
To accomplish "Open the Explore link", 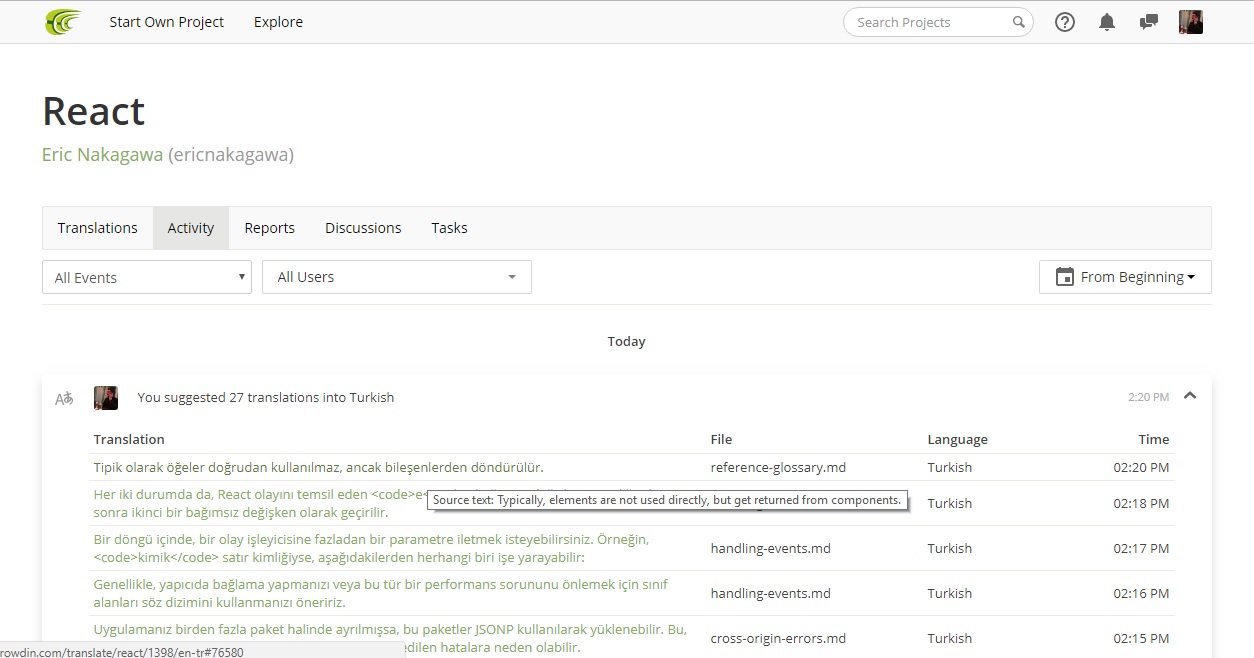I will [278, 22].
